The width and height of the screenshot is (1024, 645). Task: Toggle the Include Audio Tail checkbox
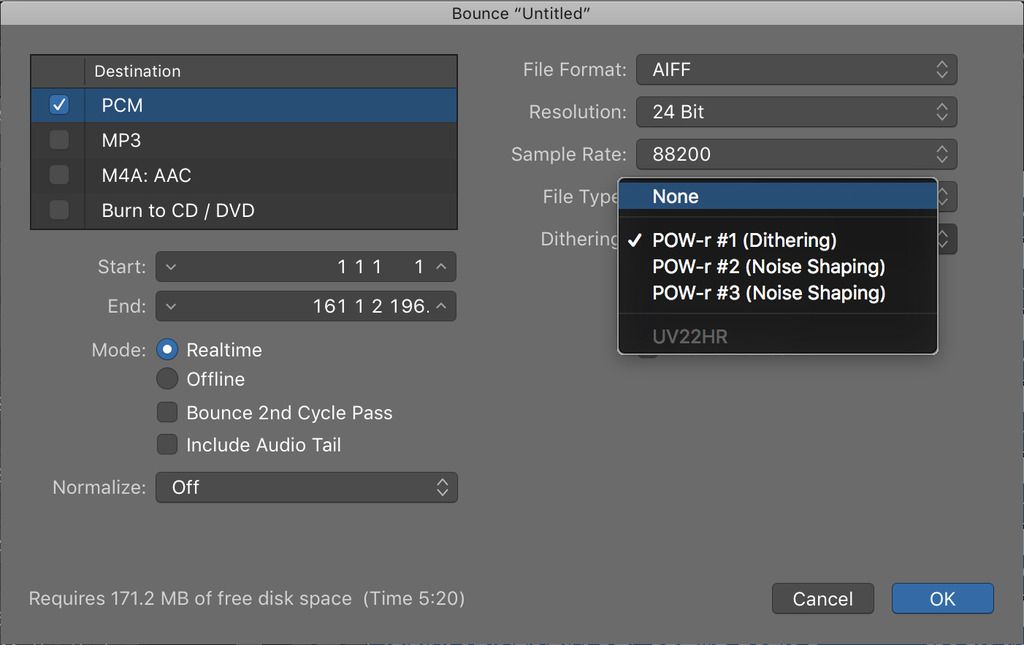coord(167,445)
